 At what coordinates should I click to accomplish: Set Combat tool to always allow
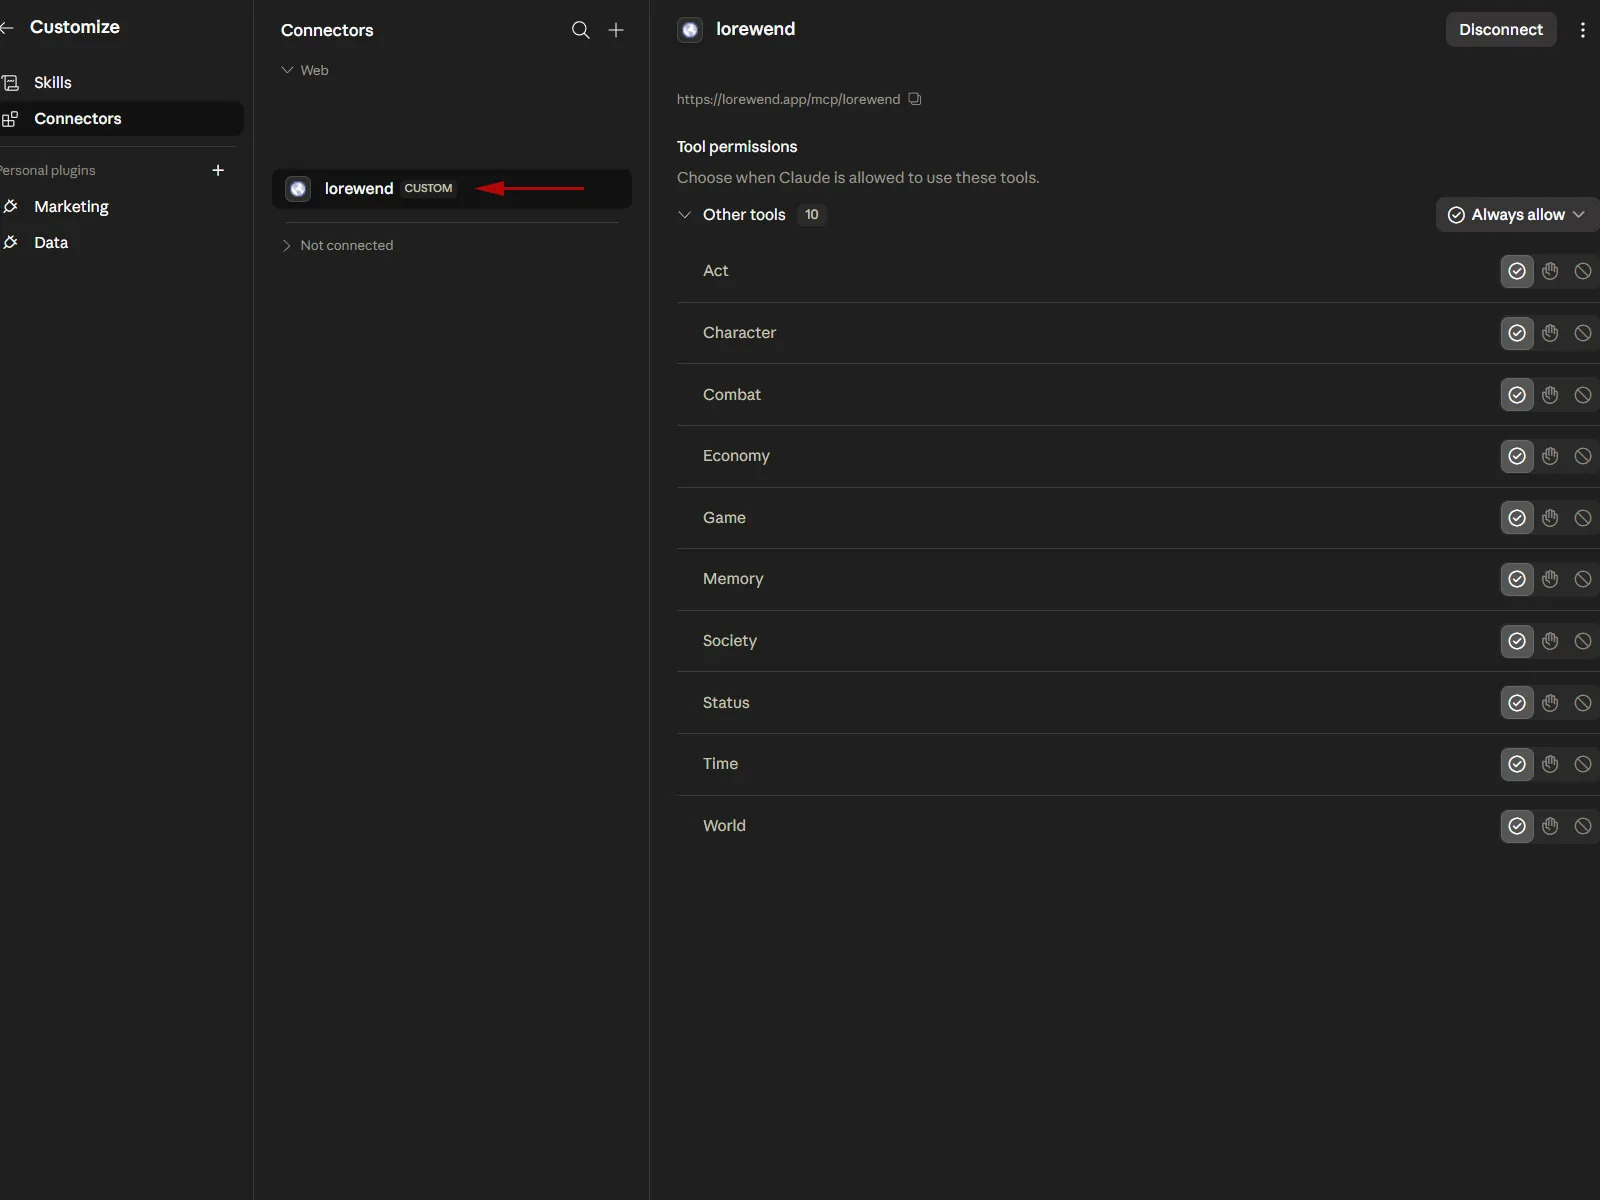(x=1517, y=395)
